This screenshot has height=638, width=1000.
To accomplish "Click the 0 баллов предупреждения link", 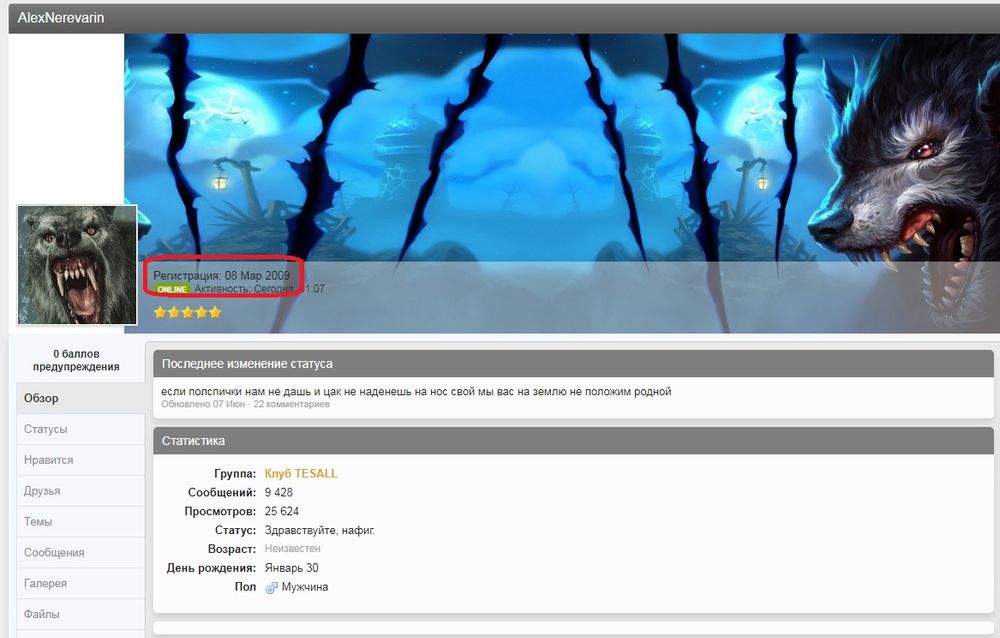I will (77, 360).
